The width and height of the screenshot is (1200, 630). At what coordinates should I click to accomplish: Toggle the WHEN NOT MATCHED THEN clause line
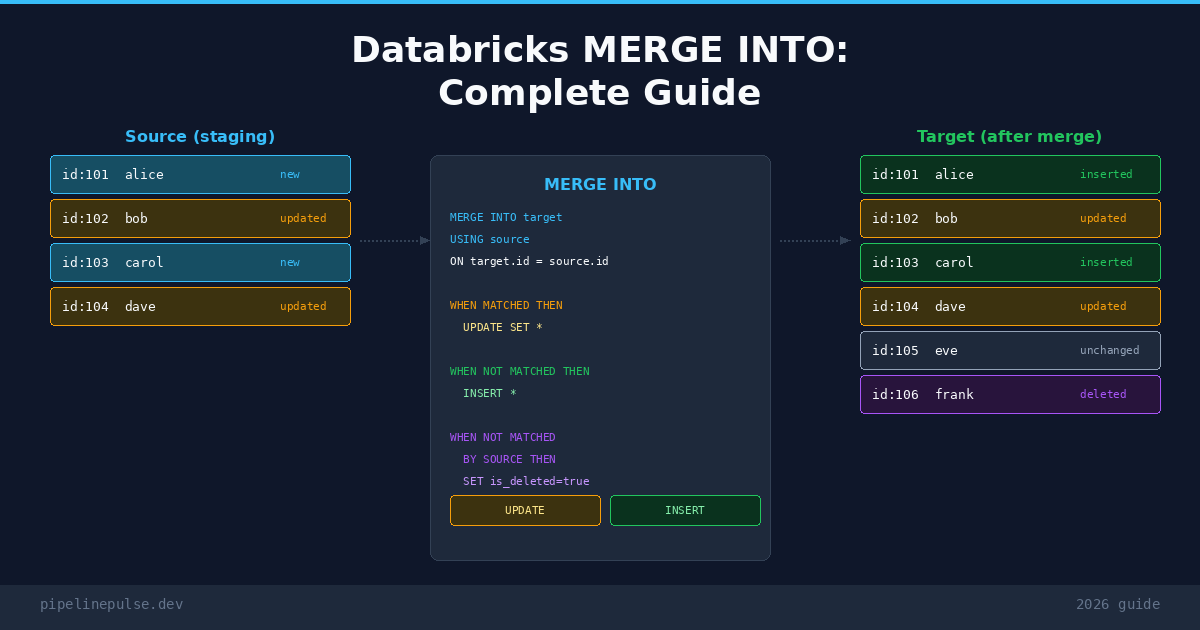point(517,371)
